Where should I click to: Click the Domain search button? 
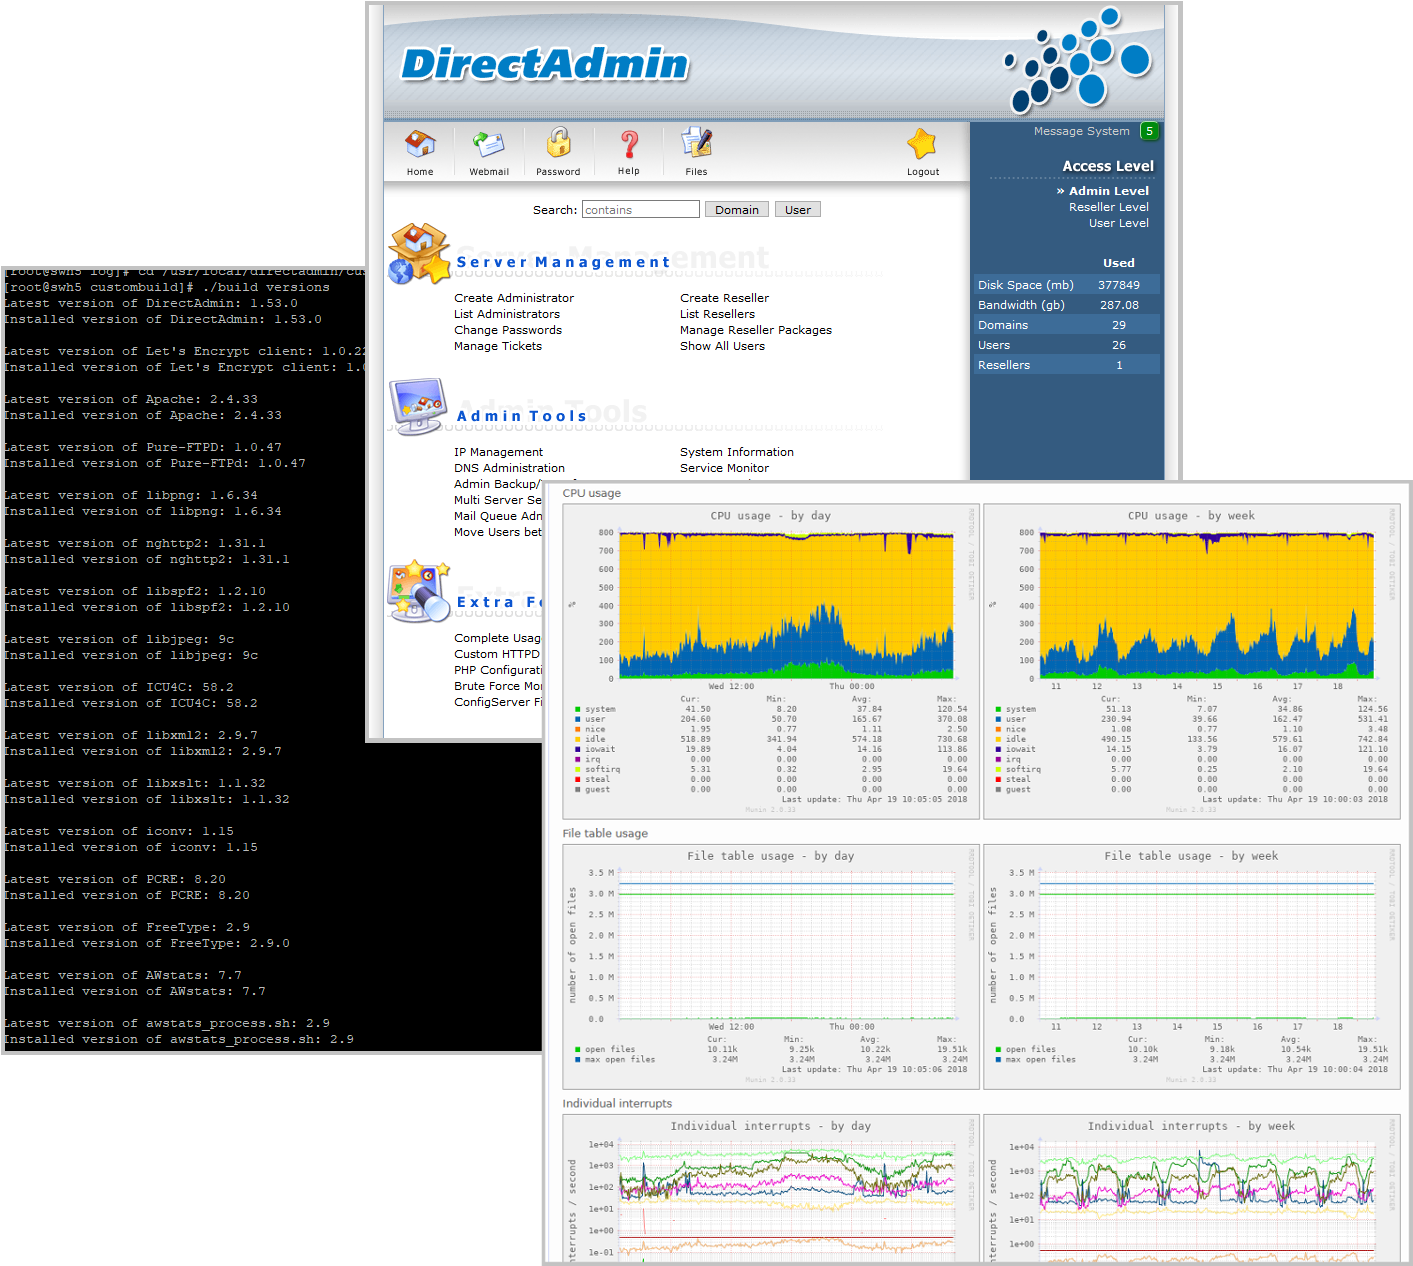(737, 209)
